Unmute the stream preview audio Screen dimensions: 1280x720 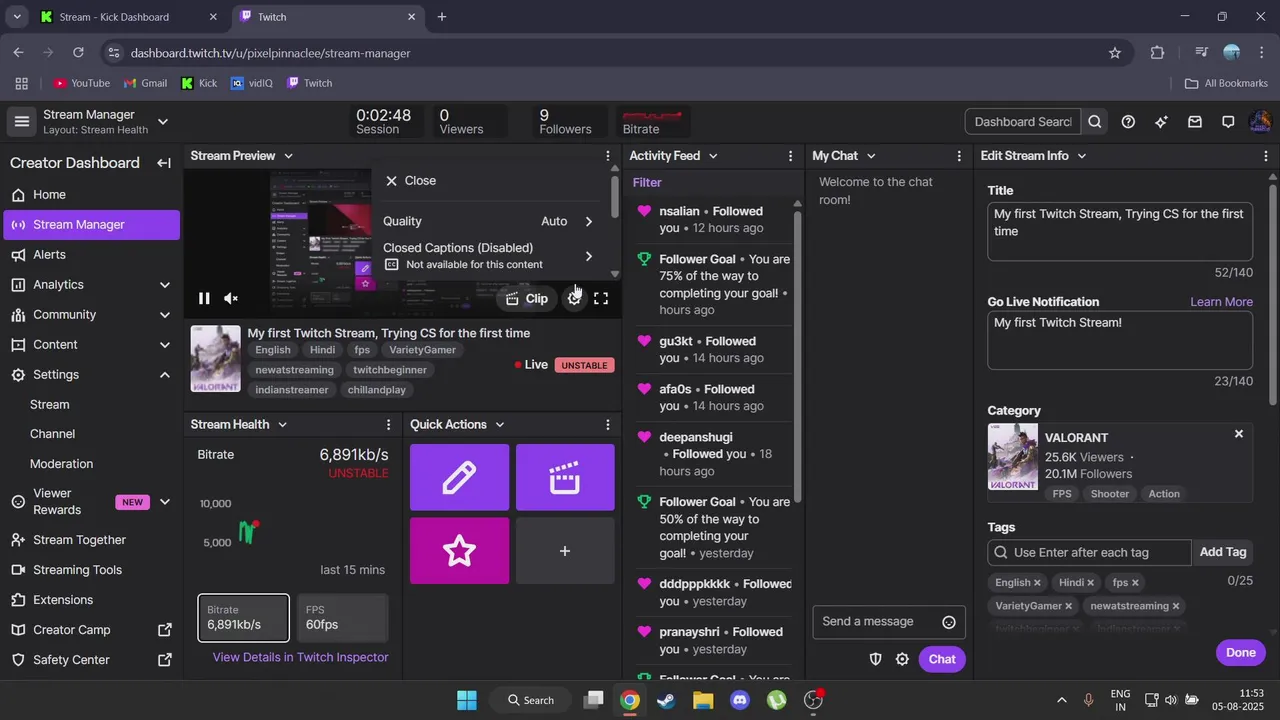click(231, 298)
